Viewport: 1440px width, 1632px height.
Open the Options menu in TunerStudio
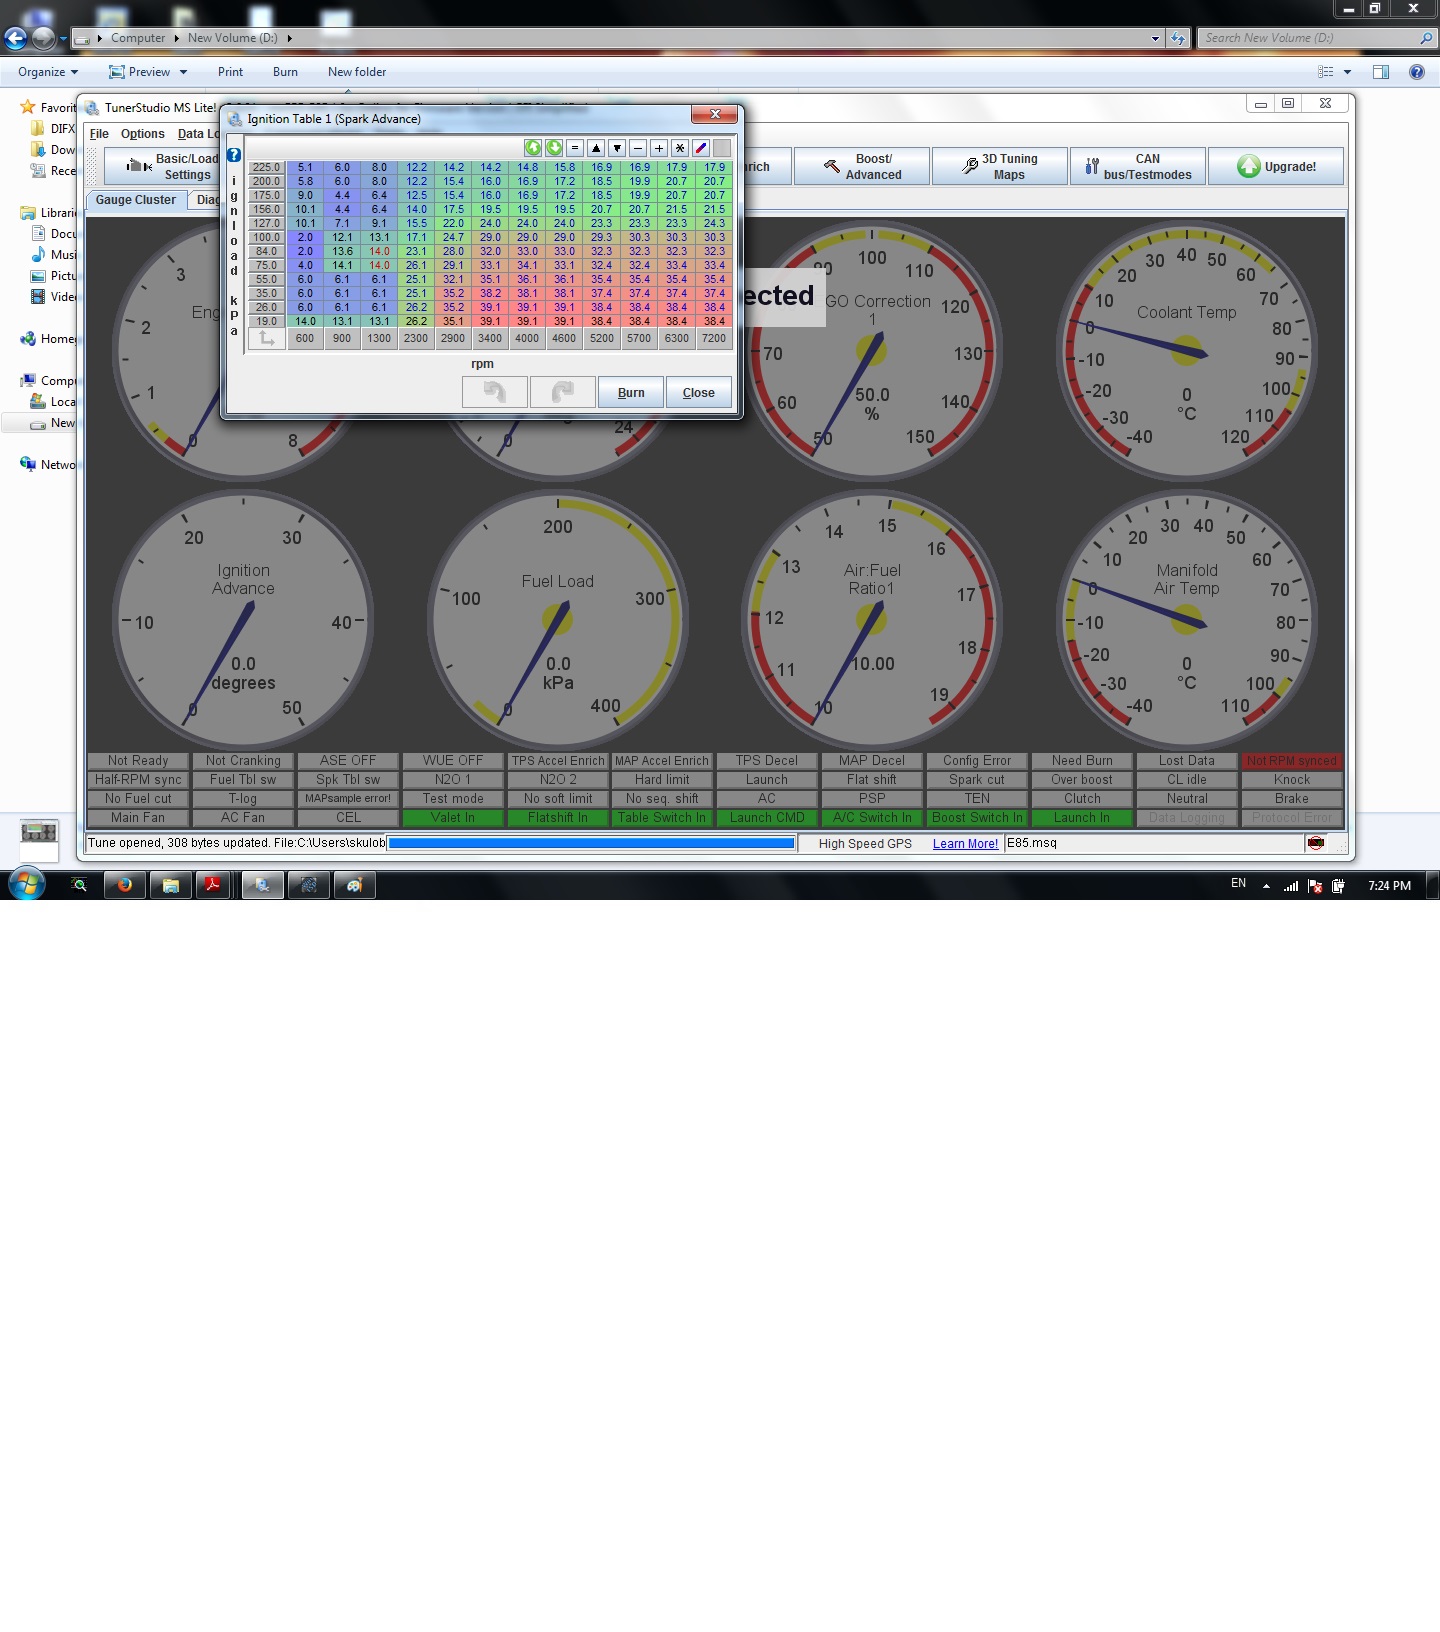142,134
